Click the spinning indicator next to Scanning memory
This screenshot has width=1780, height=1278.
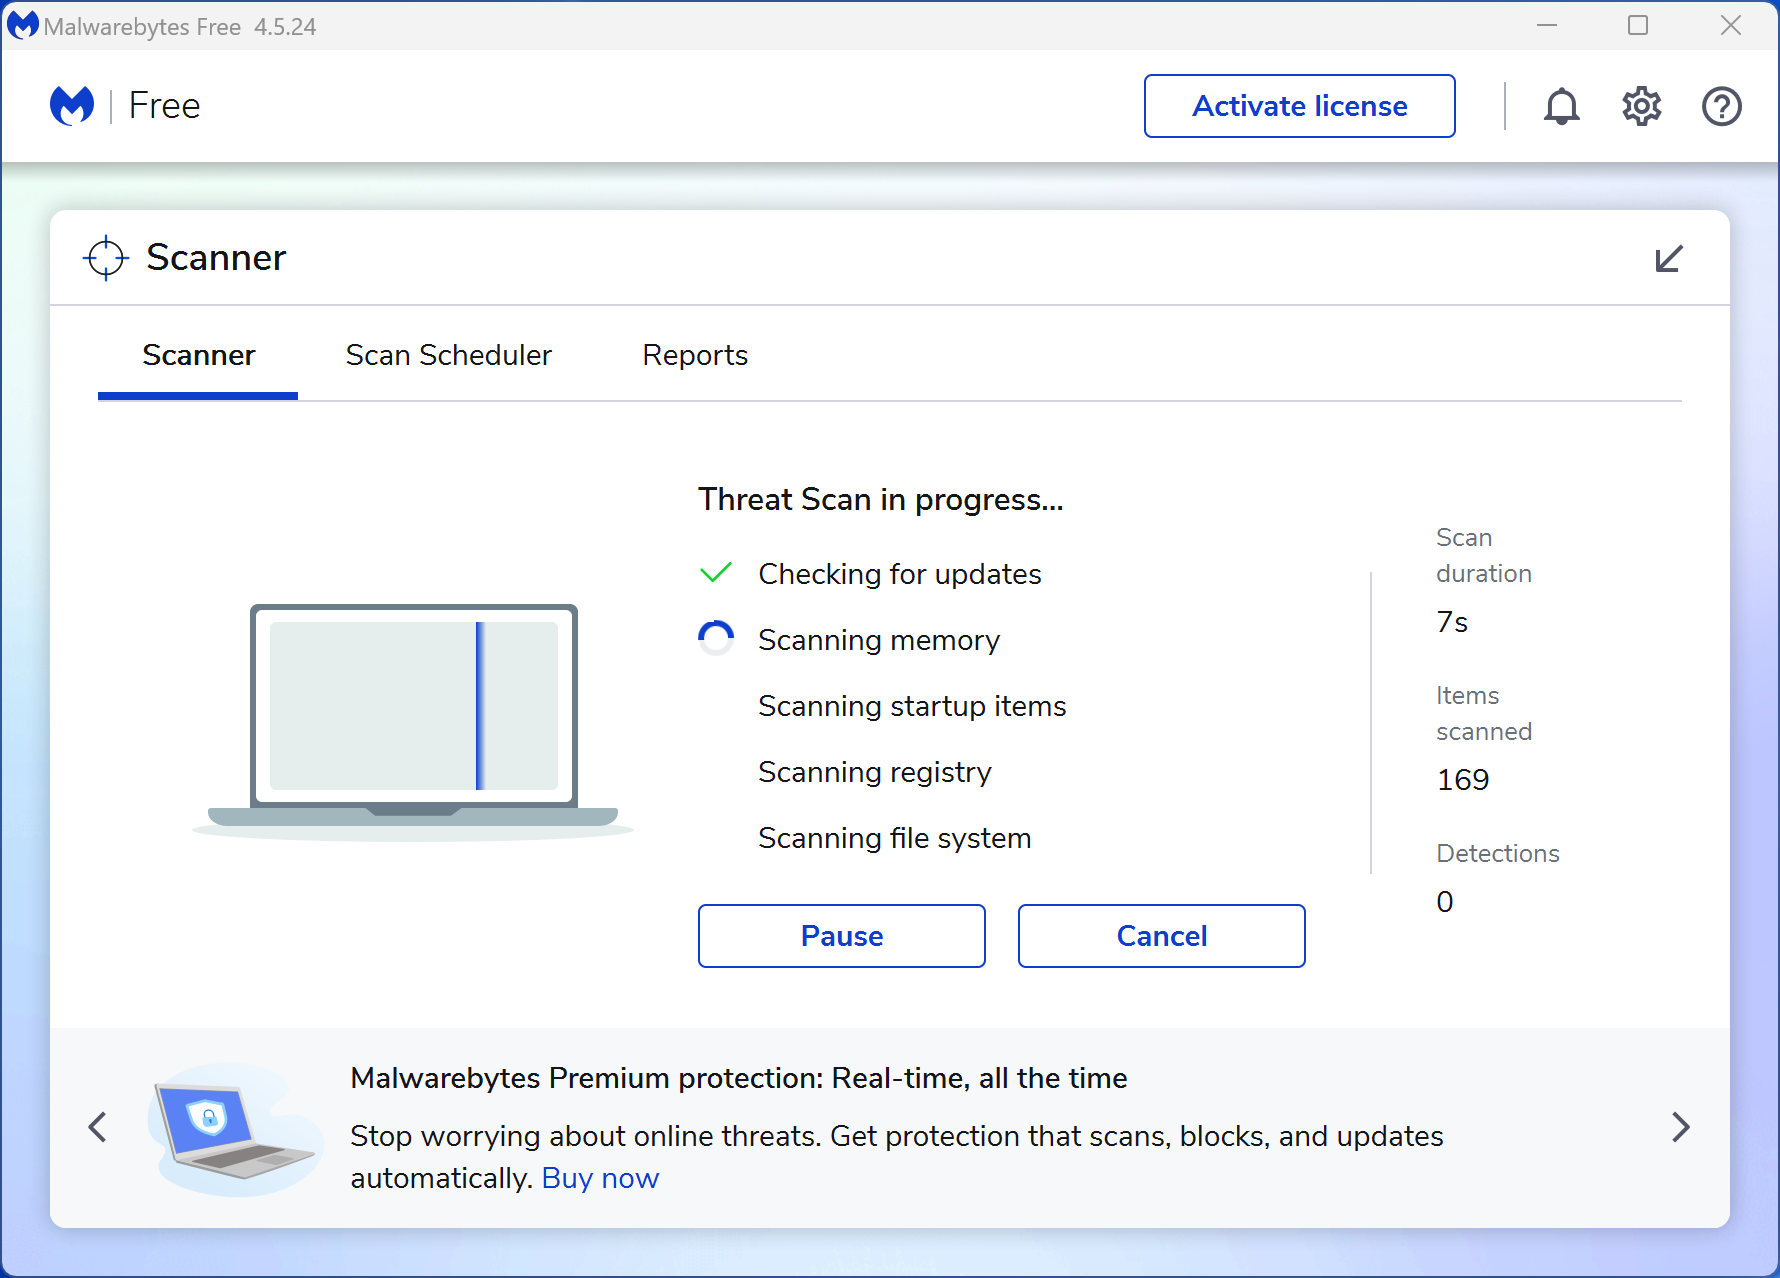point(715,638)
